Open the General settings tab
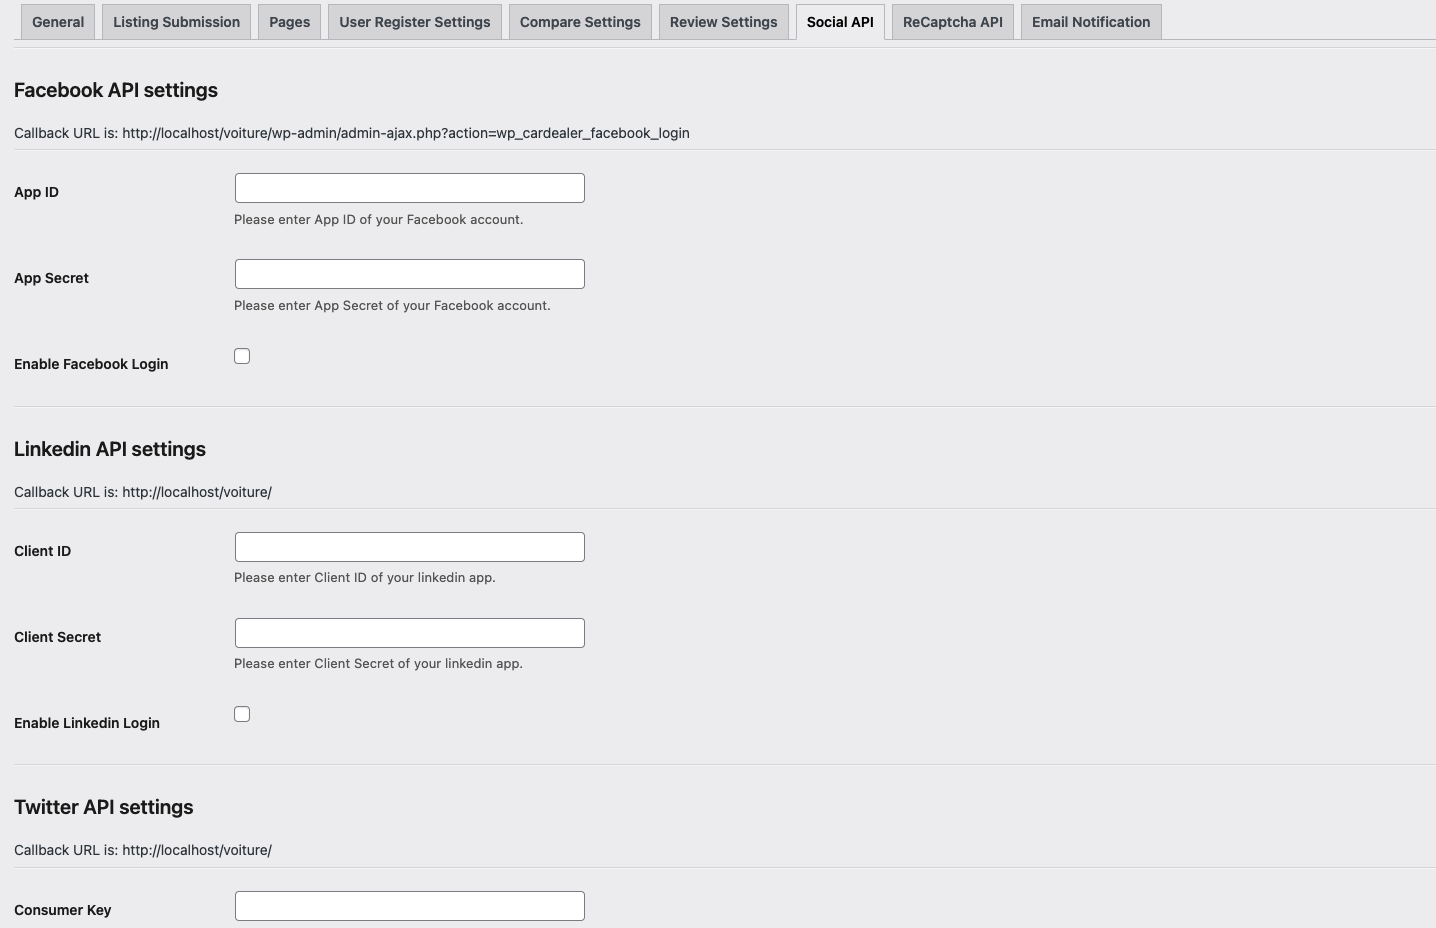This screenshot has height=928, width=1436. 58,22
